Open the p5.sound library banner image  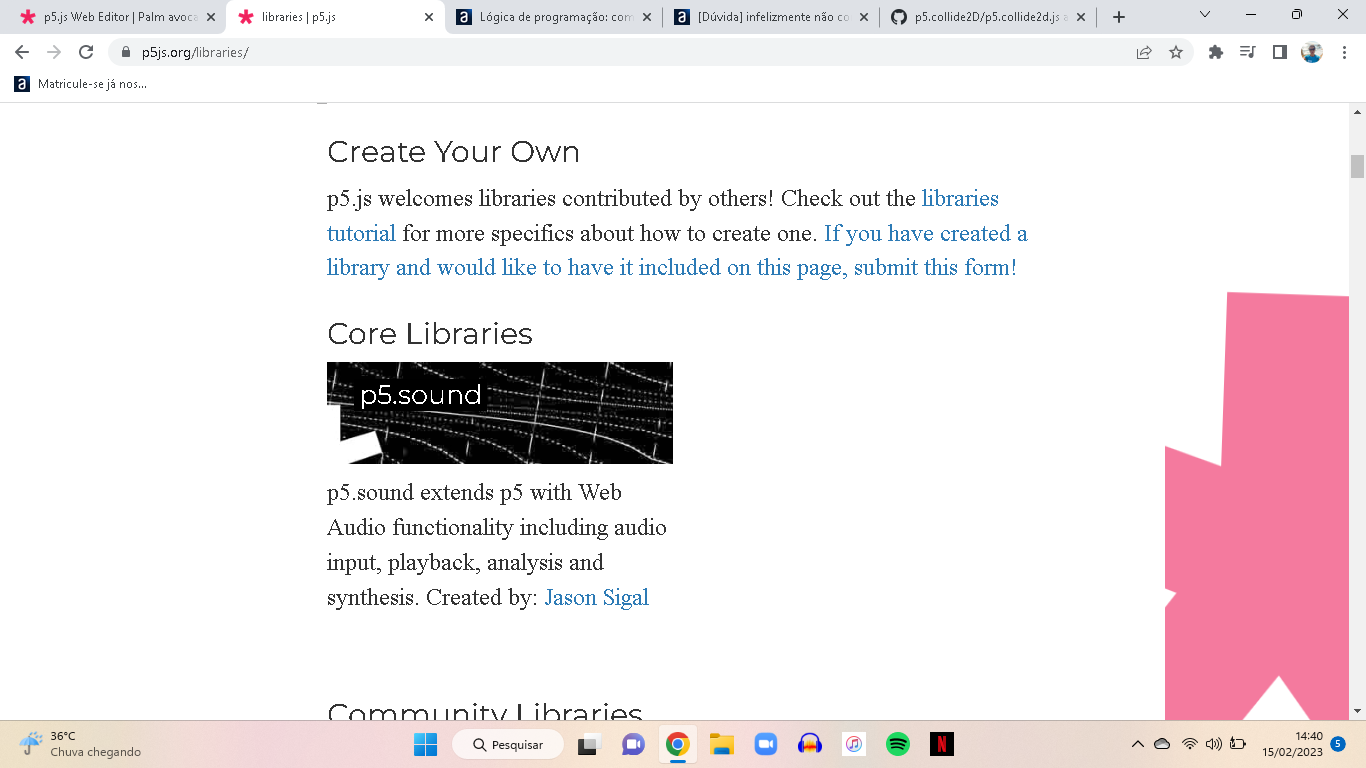(x=500, y=413)
